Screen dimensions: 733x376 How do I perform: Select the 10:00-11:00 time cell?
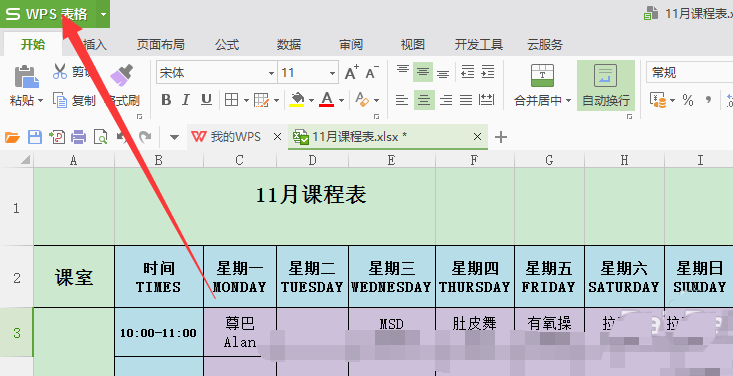(158, 333)
